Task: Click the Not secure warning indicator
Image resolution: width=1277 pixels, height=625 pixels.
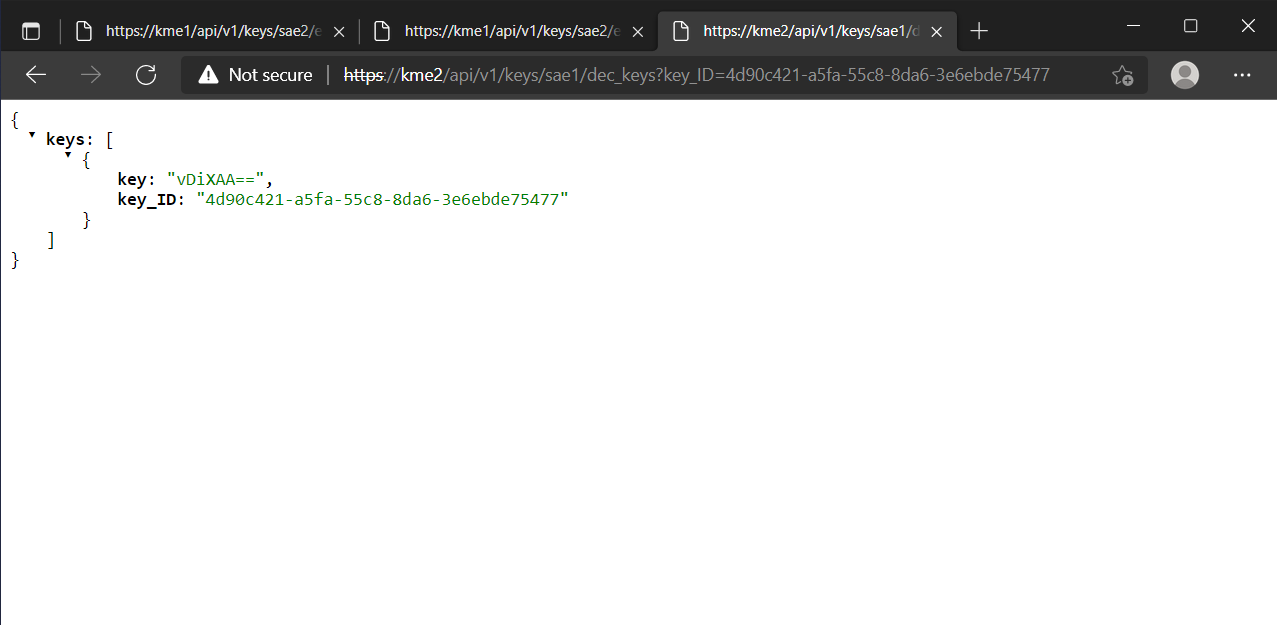Action: click(x=255, y=75)
